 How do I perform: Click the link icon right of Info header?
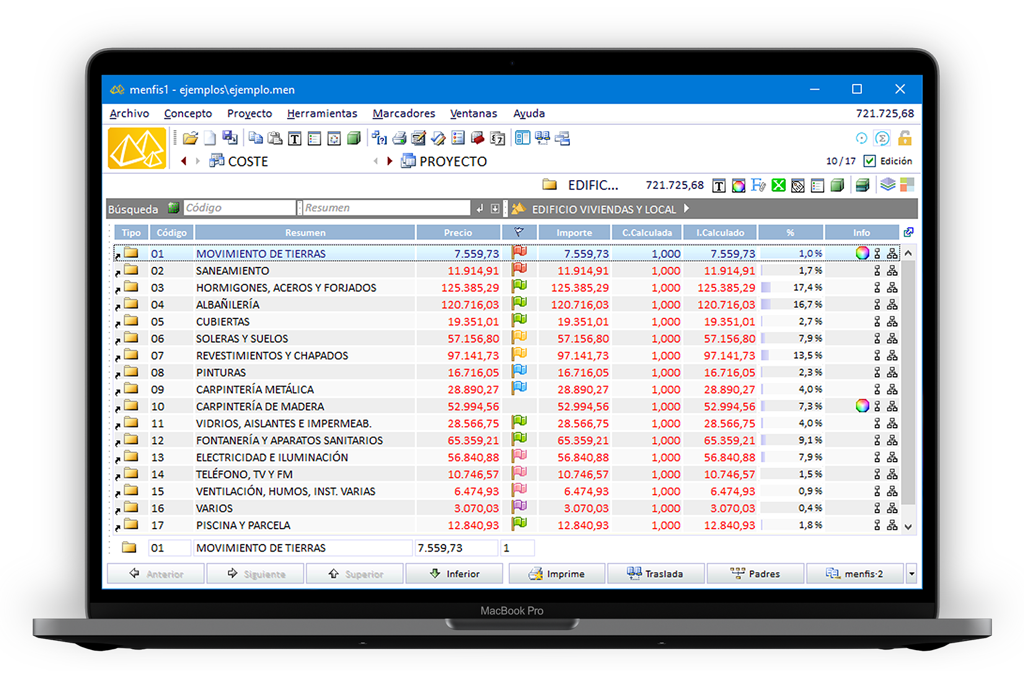click(x=908, y=232)
